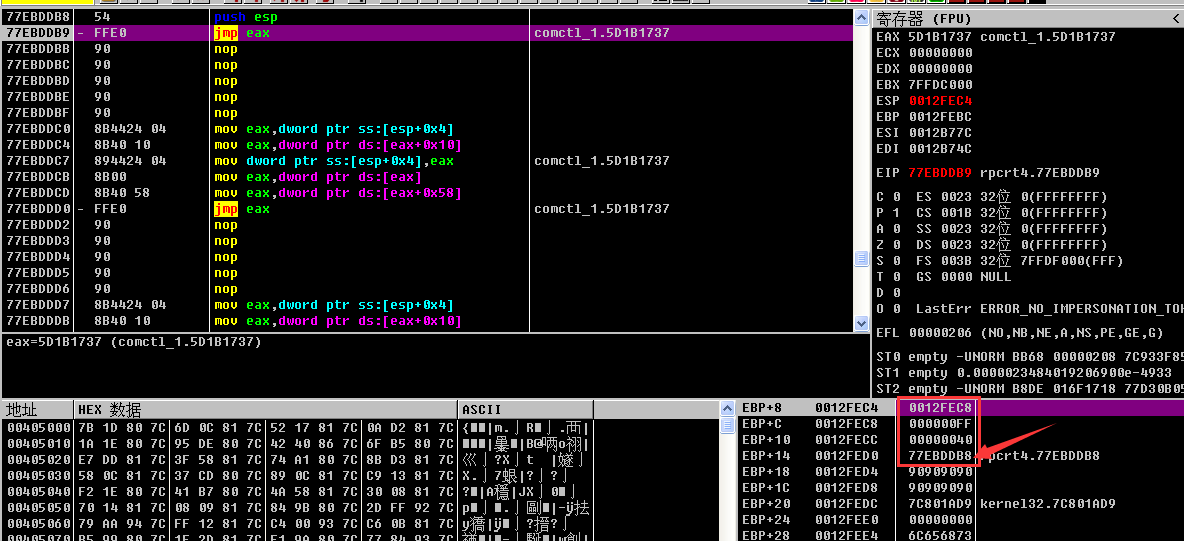Click the 地址 column header
The height and width of the screenshot is (541, 1184).
pos(38,410)
